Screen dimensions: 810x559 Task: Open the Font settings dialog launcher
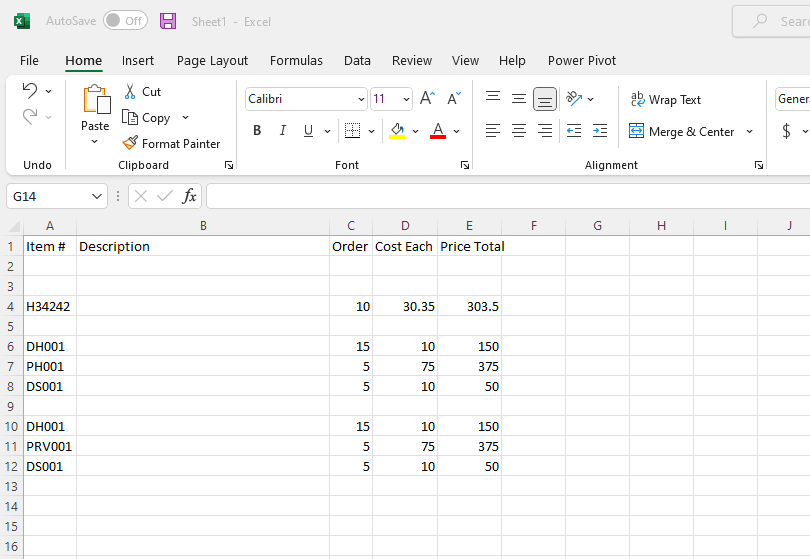pos(465,165)
